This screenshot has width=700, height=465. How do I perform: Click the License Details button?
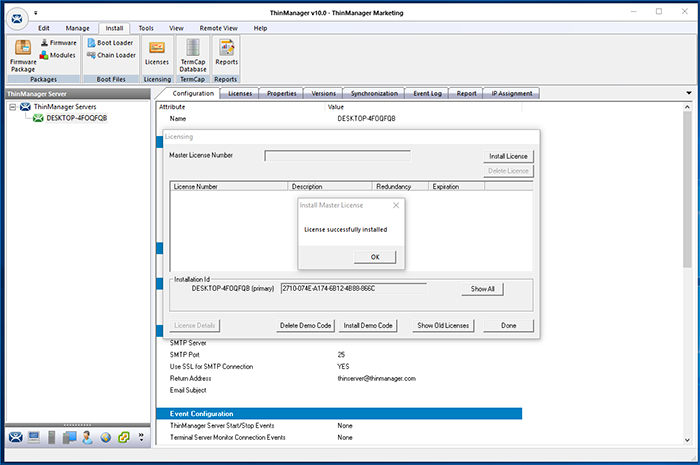click(x=195, y=325)
